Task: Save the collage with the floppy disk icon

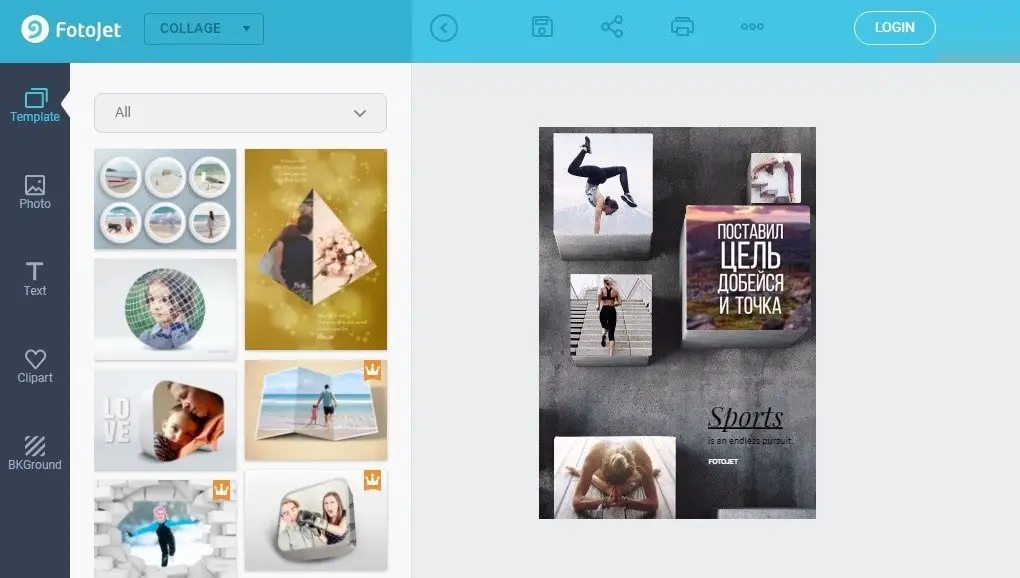Action: pos(542,27)
